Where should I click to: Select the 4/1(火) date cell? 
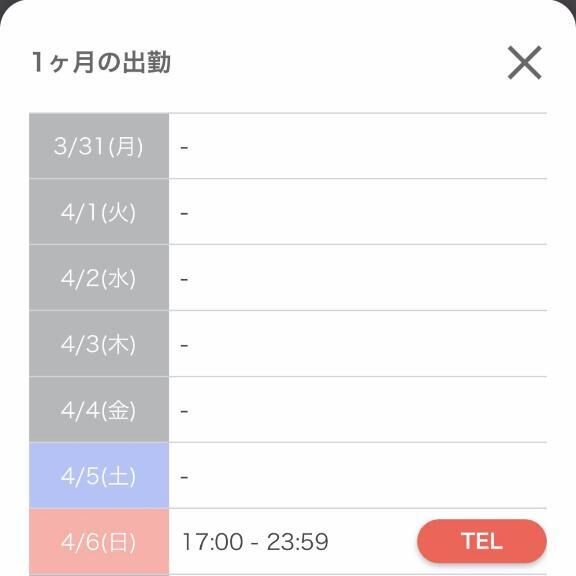(99, 212)
